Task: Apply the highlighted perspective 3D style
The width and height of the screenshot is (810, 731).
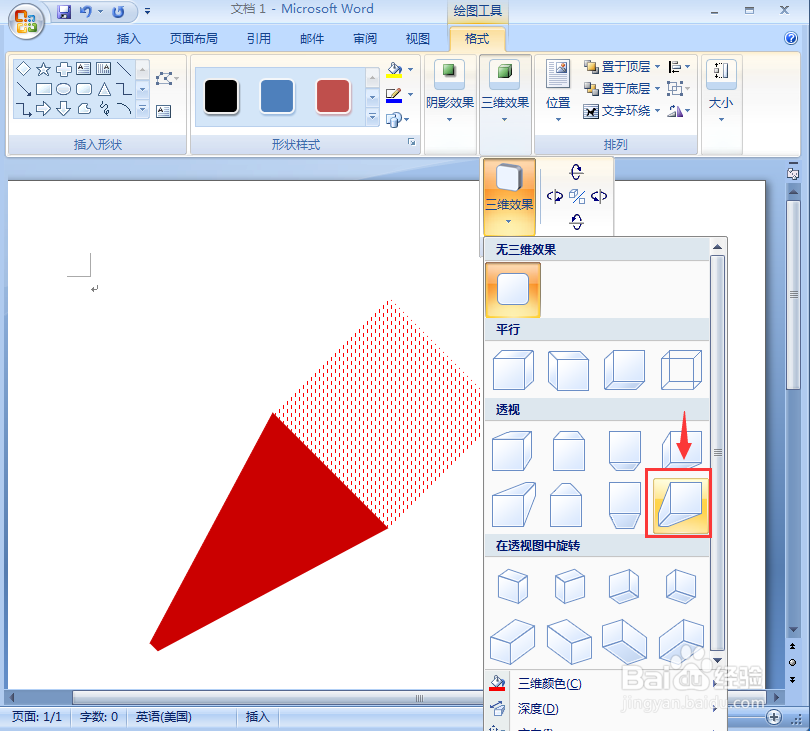Action: click(681, 504)
